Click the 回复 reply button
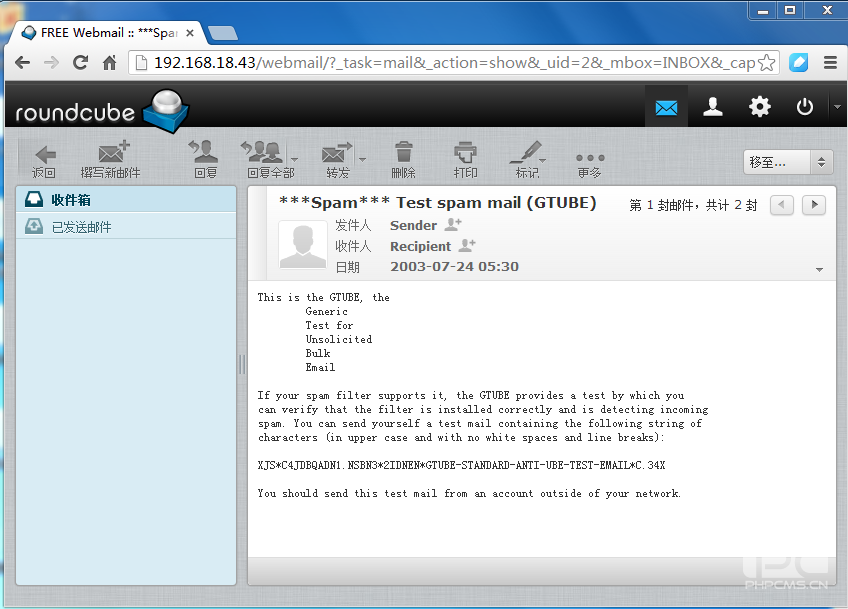Screen dimensions: 848x609 (x=205, y=160)
